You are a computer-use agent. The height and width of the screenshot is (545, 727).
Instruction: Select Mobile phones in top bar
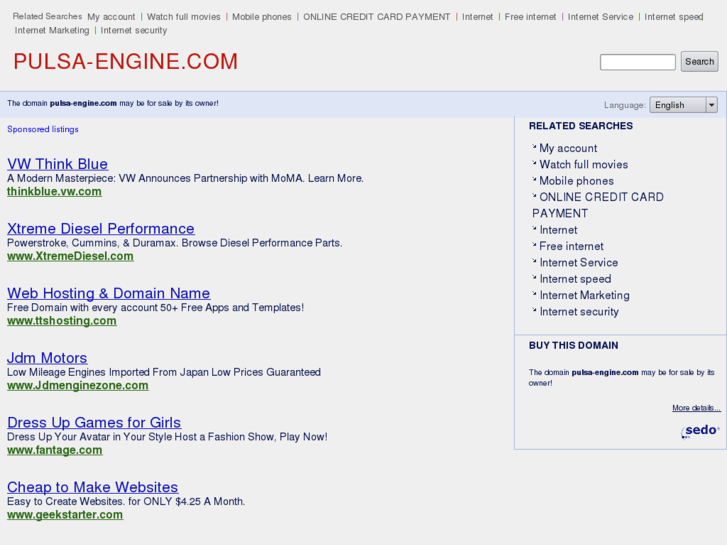[261, 17]
